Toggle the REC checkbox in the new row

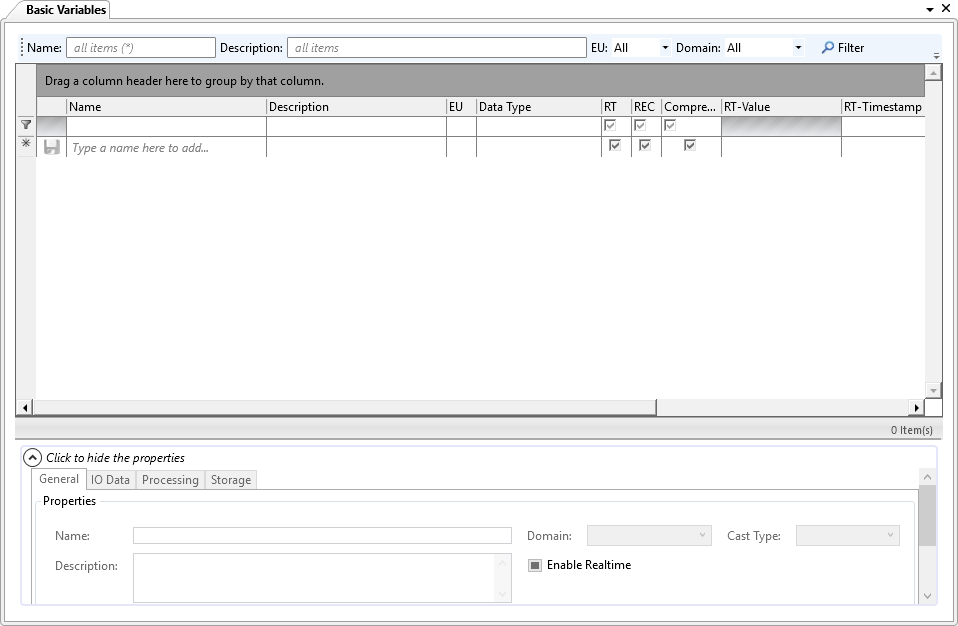coord(645,145)
